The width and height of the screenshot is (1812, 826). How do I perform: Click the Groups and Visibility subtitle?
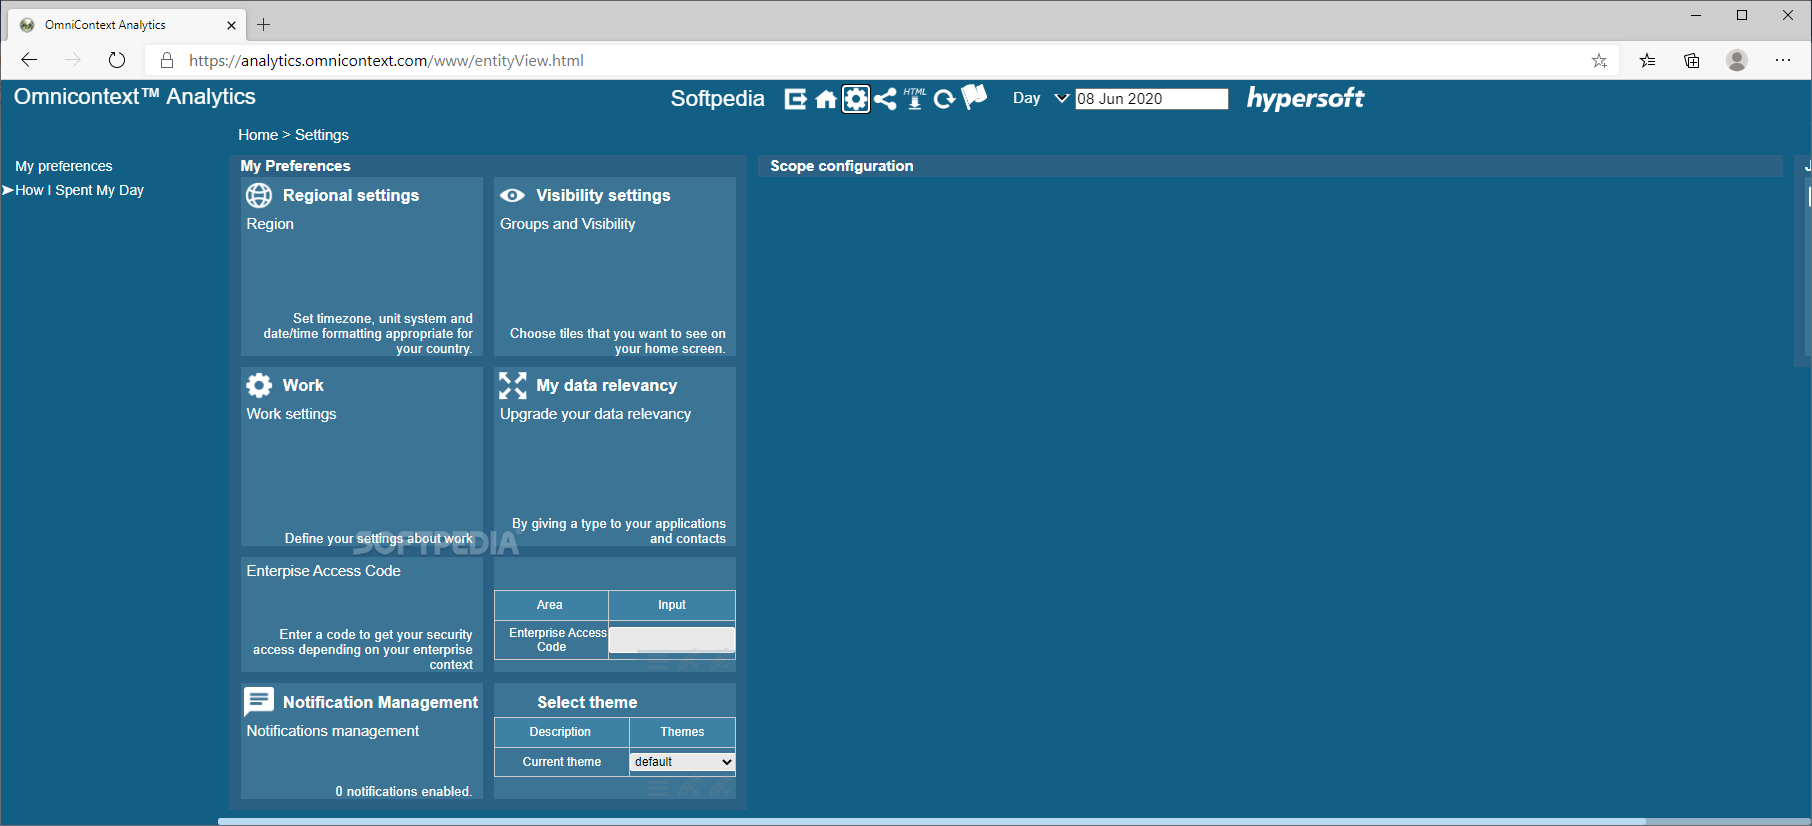point(567,224)
